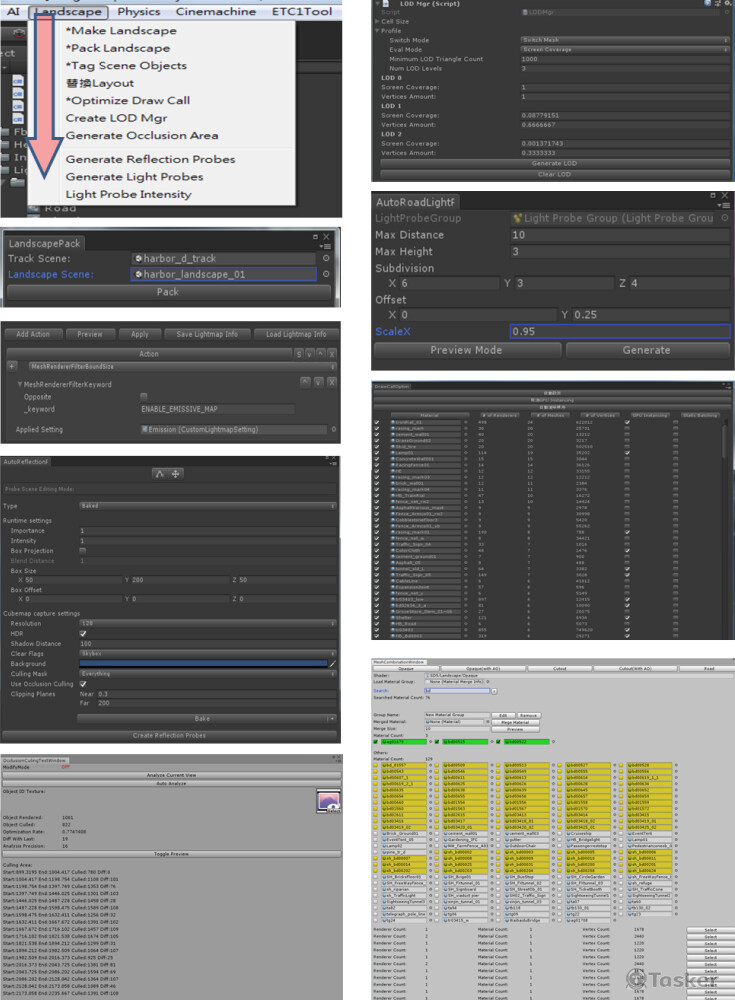
Task: Click X icon on MeshRendererFilterKeyword row
Action: pos(332,382)
